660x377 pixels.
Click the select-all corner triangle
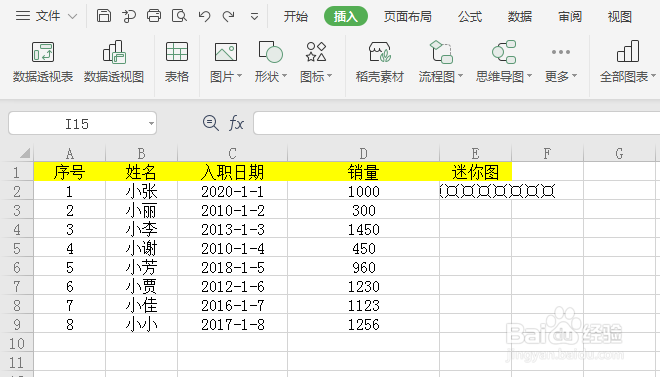click(x=24, y=153)
